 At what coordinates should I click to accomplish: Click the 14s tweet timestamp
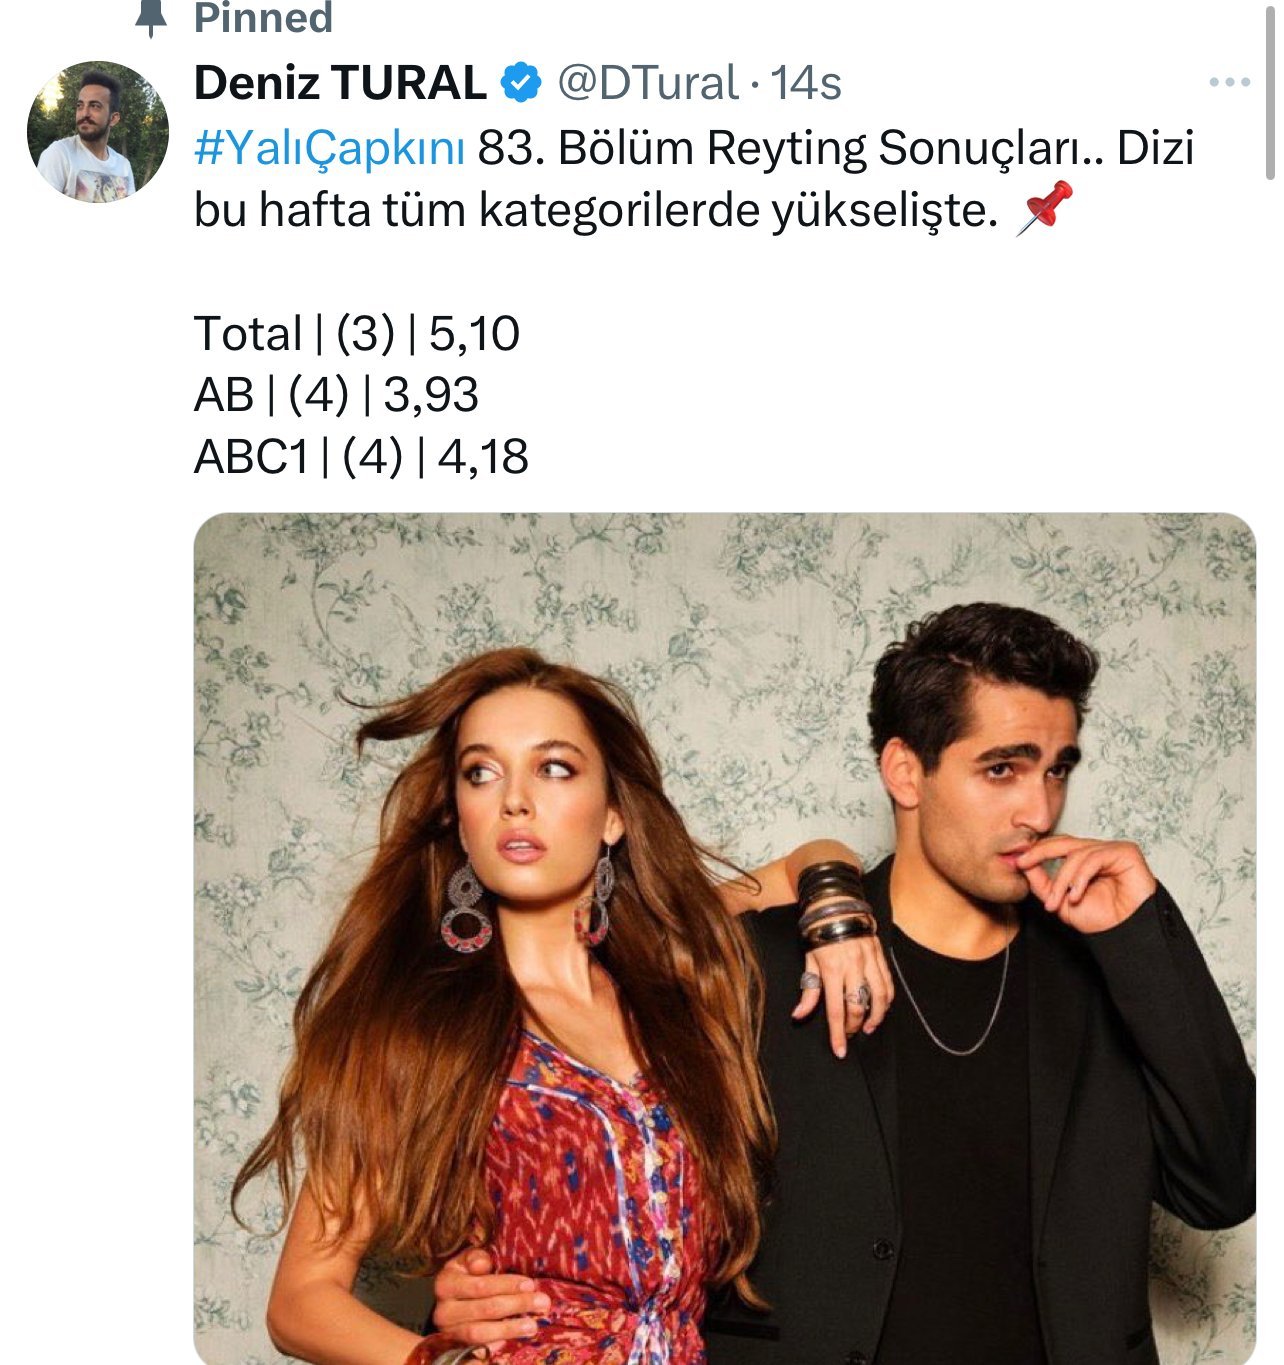tap(807, 83)
